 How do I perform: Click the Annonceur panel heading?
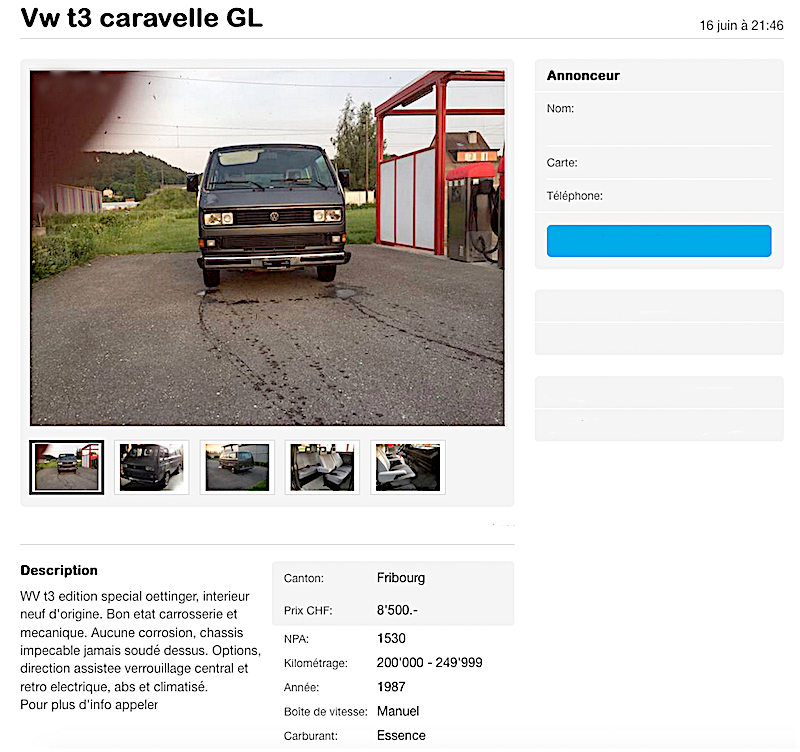click(x=583, y=76)
